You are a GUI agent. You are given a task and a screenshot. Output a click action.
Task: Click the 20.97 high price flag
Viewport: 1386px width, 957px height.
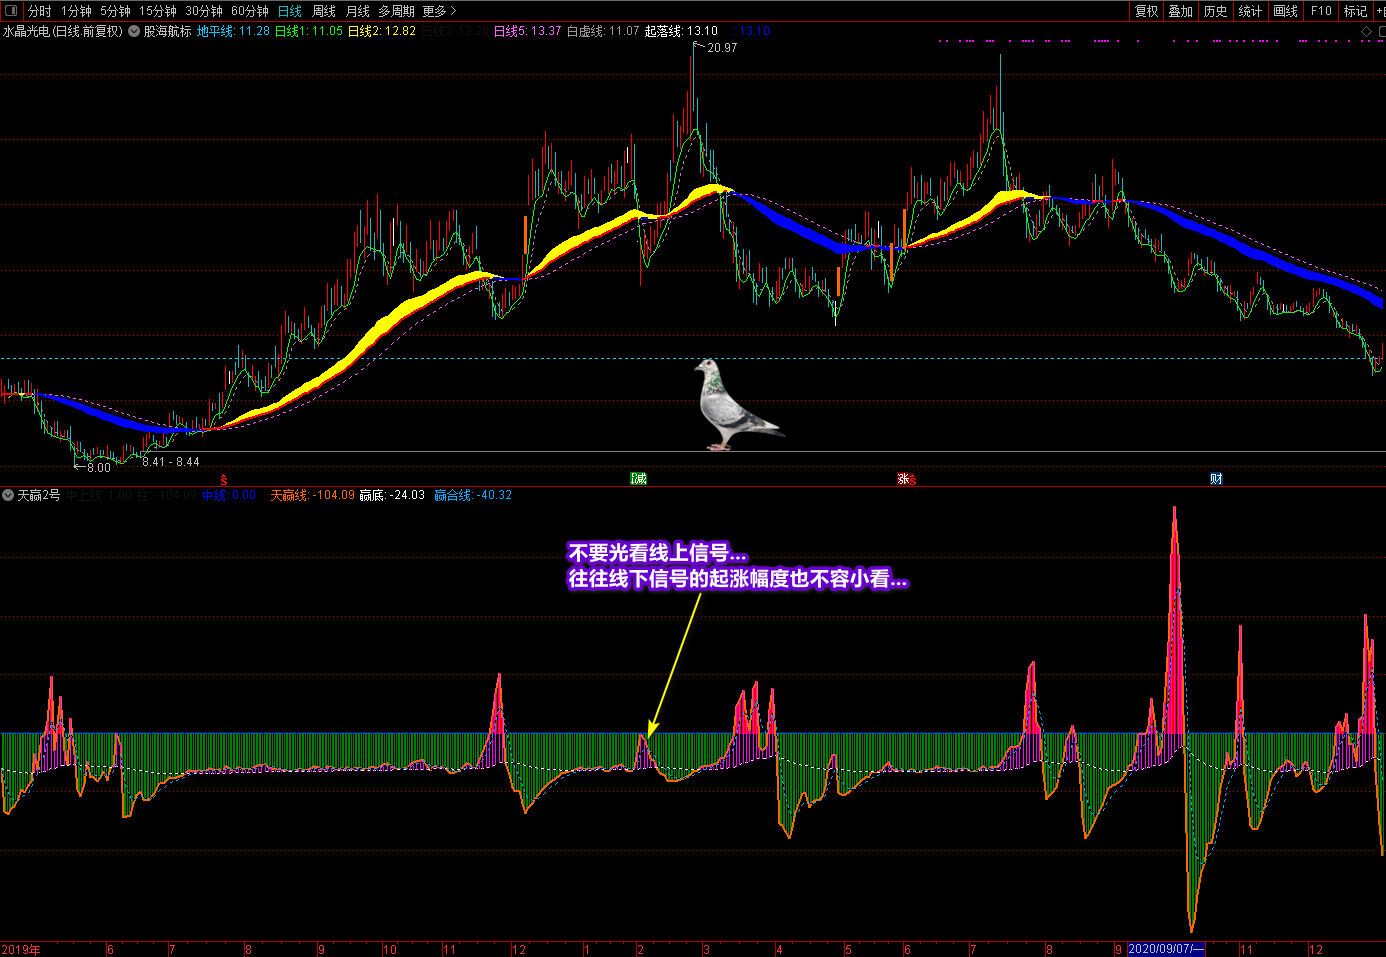pyautogui.click(x=721, y=47)
